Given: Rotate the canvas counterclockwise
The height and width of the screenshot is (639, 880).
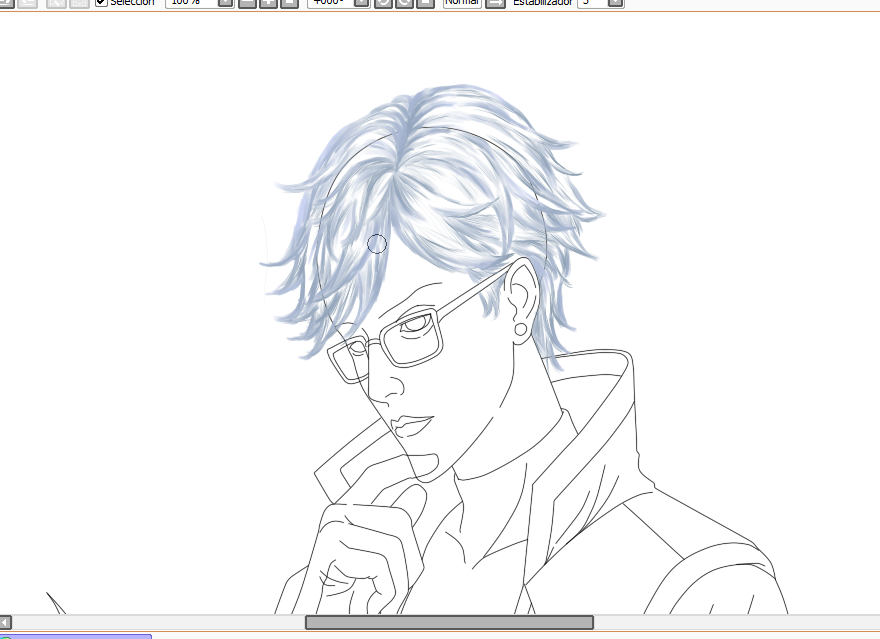Looking at the screenshot, I should (x=383, y=3).
